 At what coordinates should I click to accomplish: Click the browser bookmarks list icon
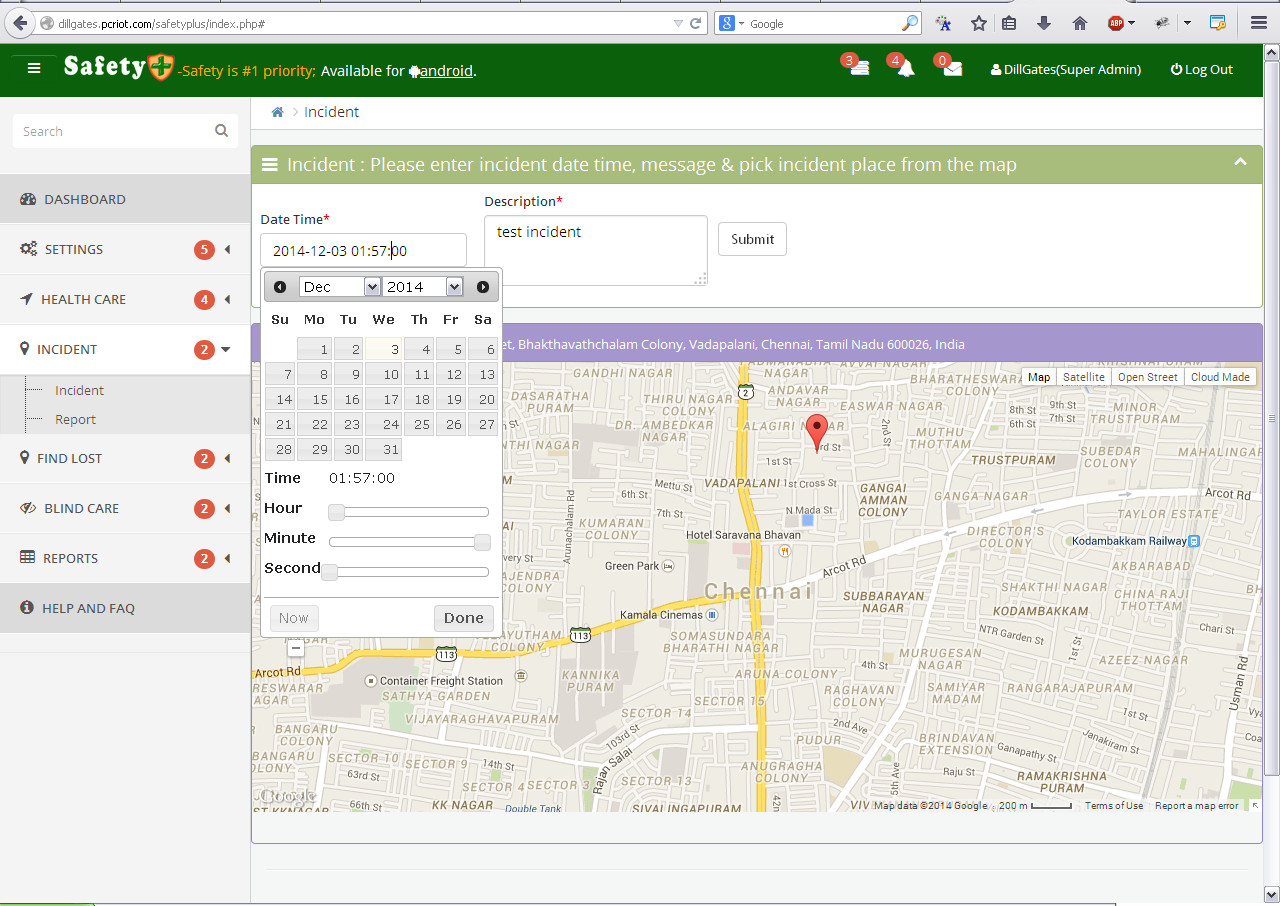point(1010,23)
